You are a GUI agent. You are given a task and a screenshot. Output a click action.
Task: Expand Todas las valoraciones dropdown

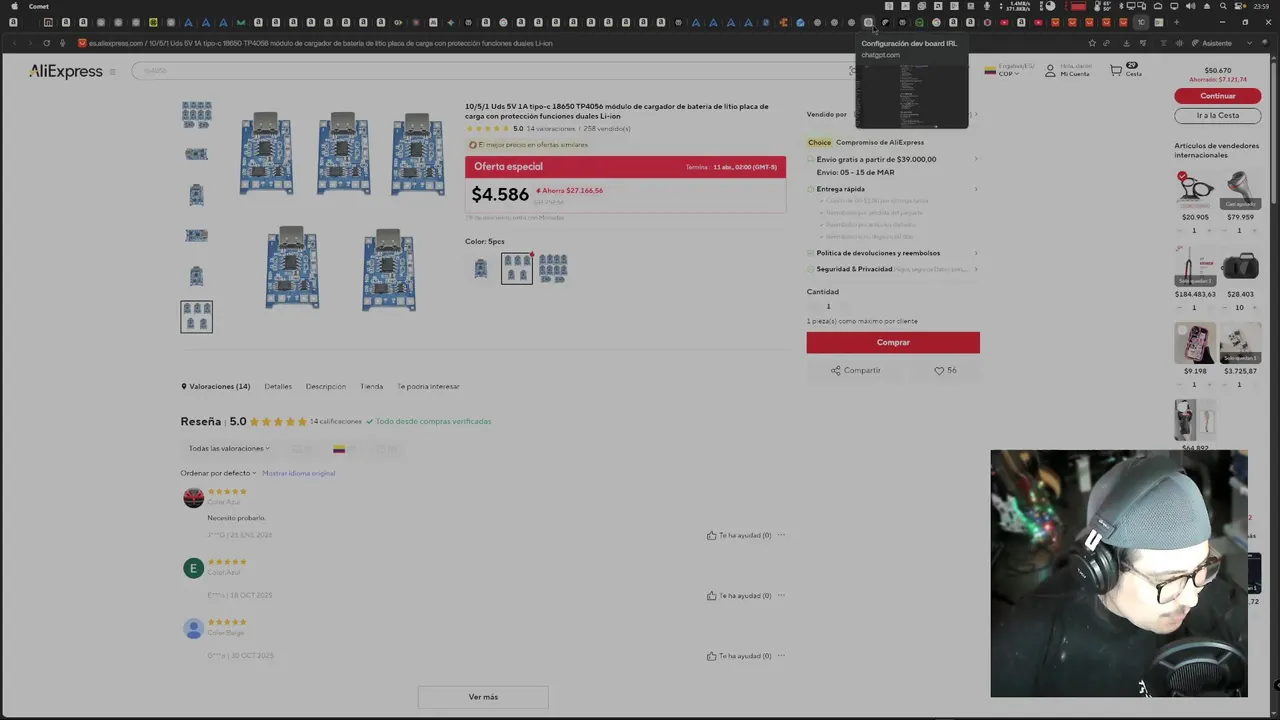pos(229,448)
